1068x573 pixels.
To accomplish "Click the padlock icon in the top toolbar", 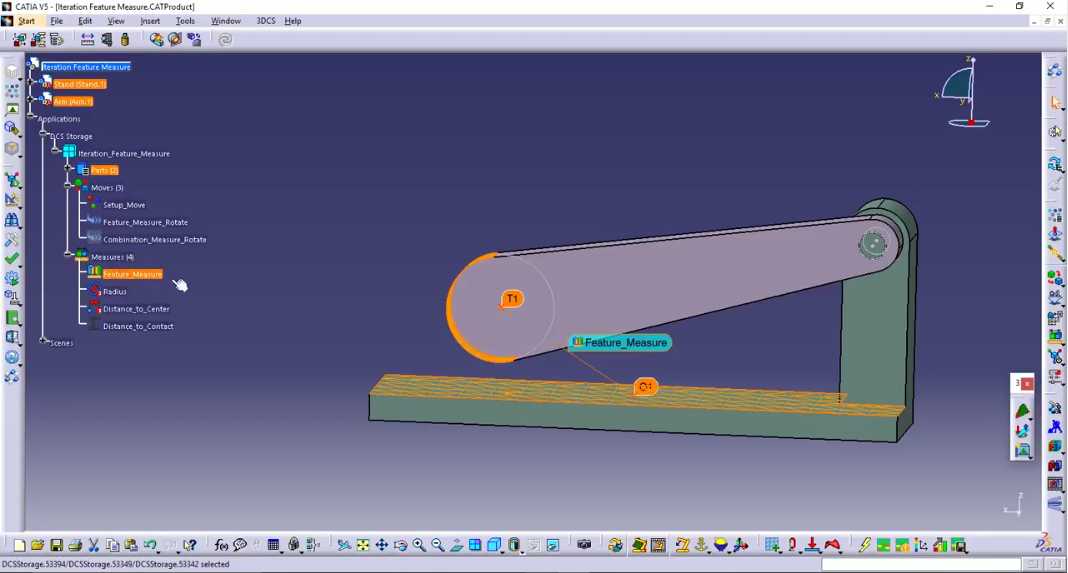I will pos(125,40).
